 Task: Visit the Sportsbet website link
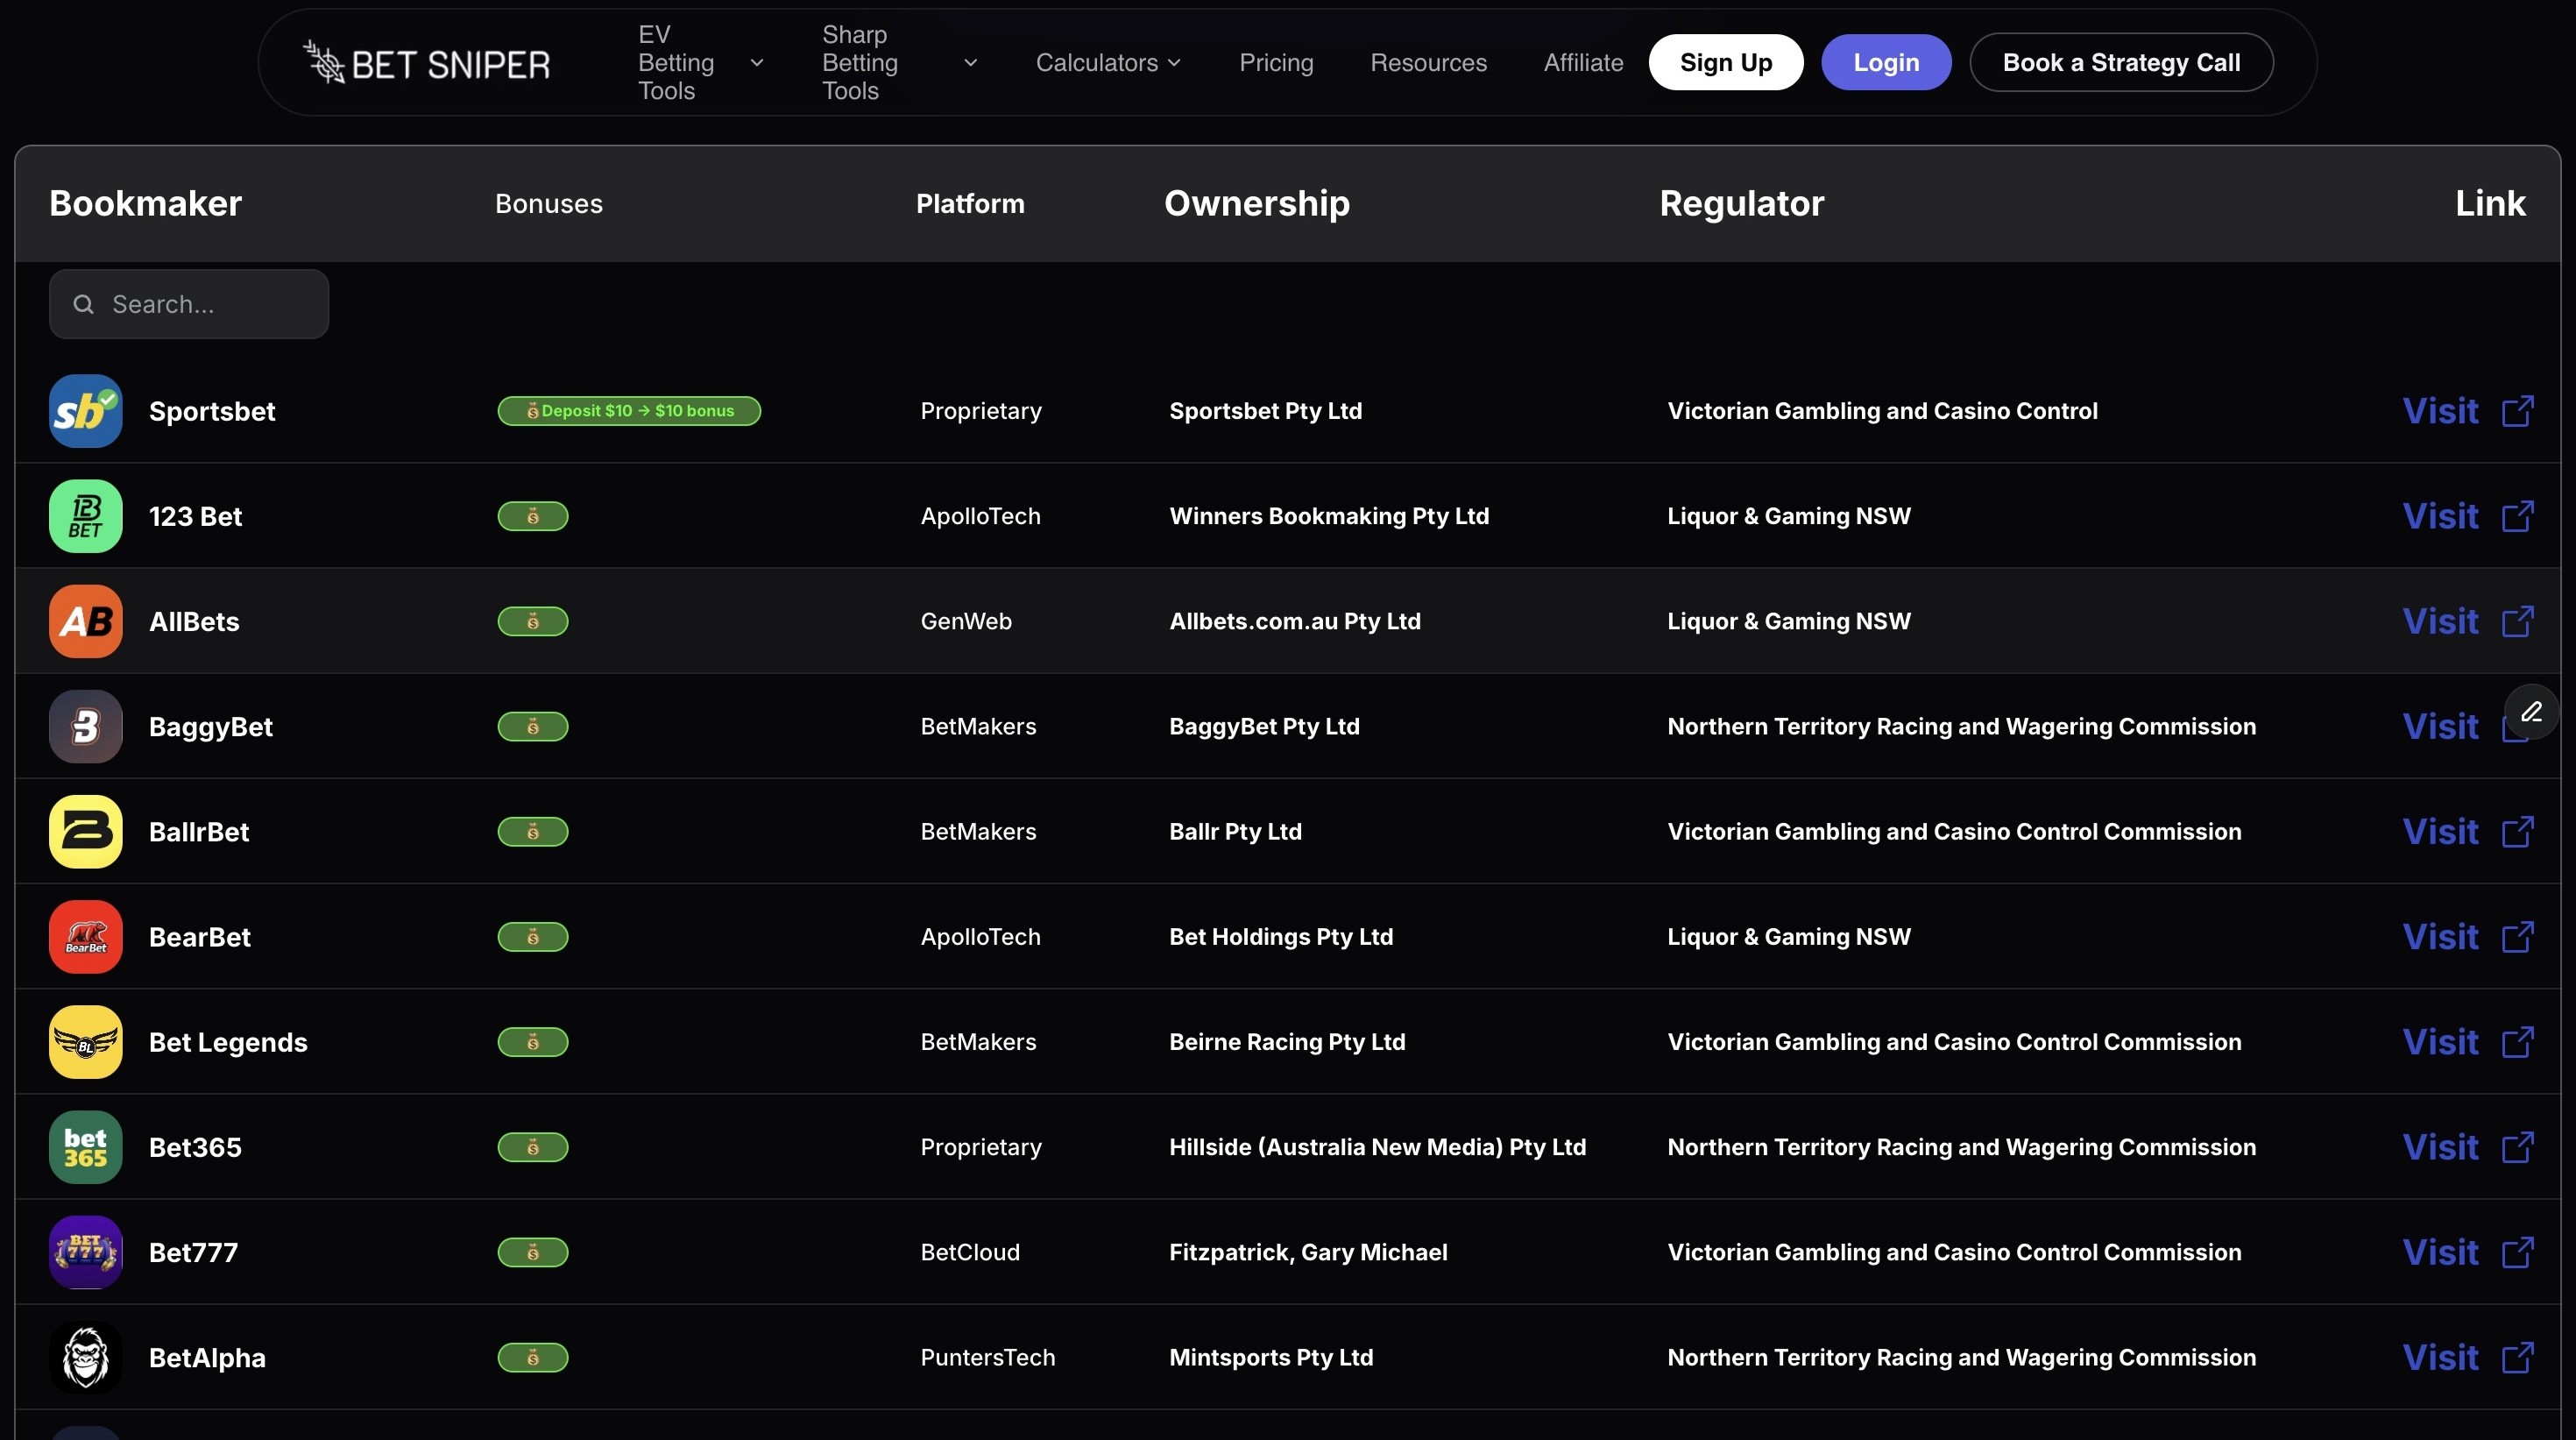tap(2440, 411)
